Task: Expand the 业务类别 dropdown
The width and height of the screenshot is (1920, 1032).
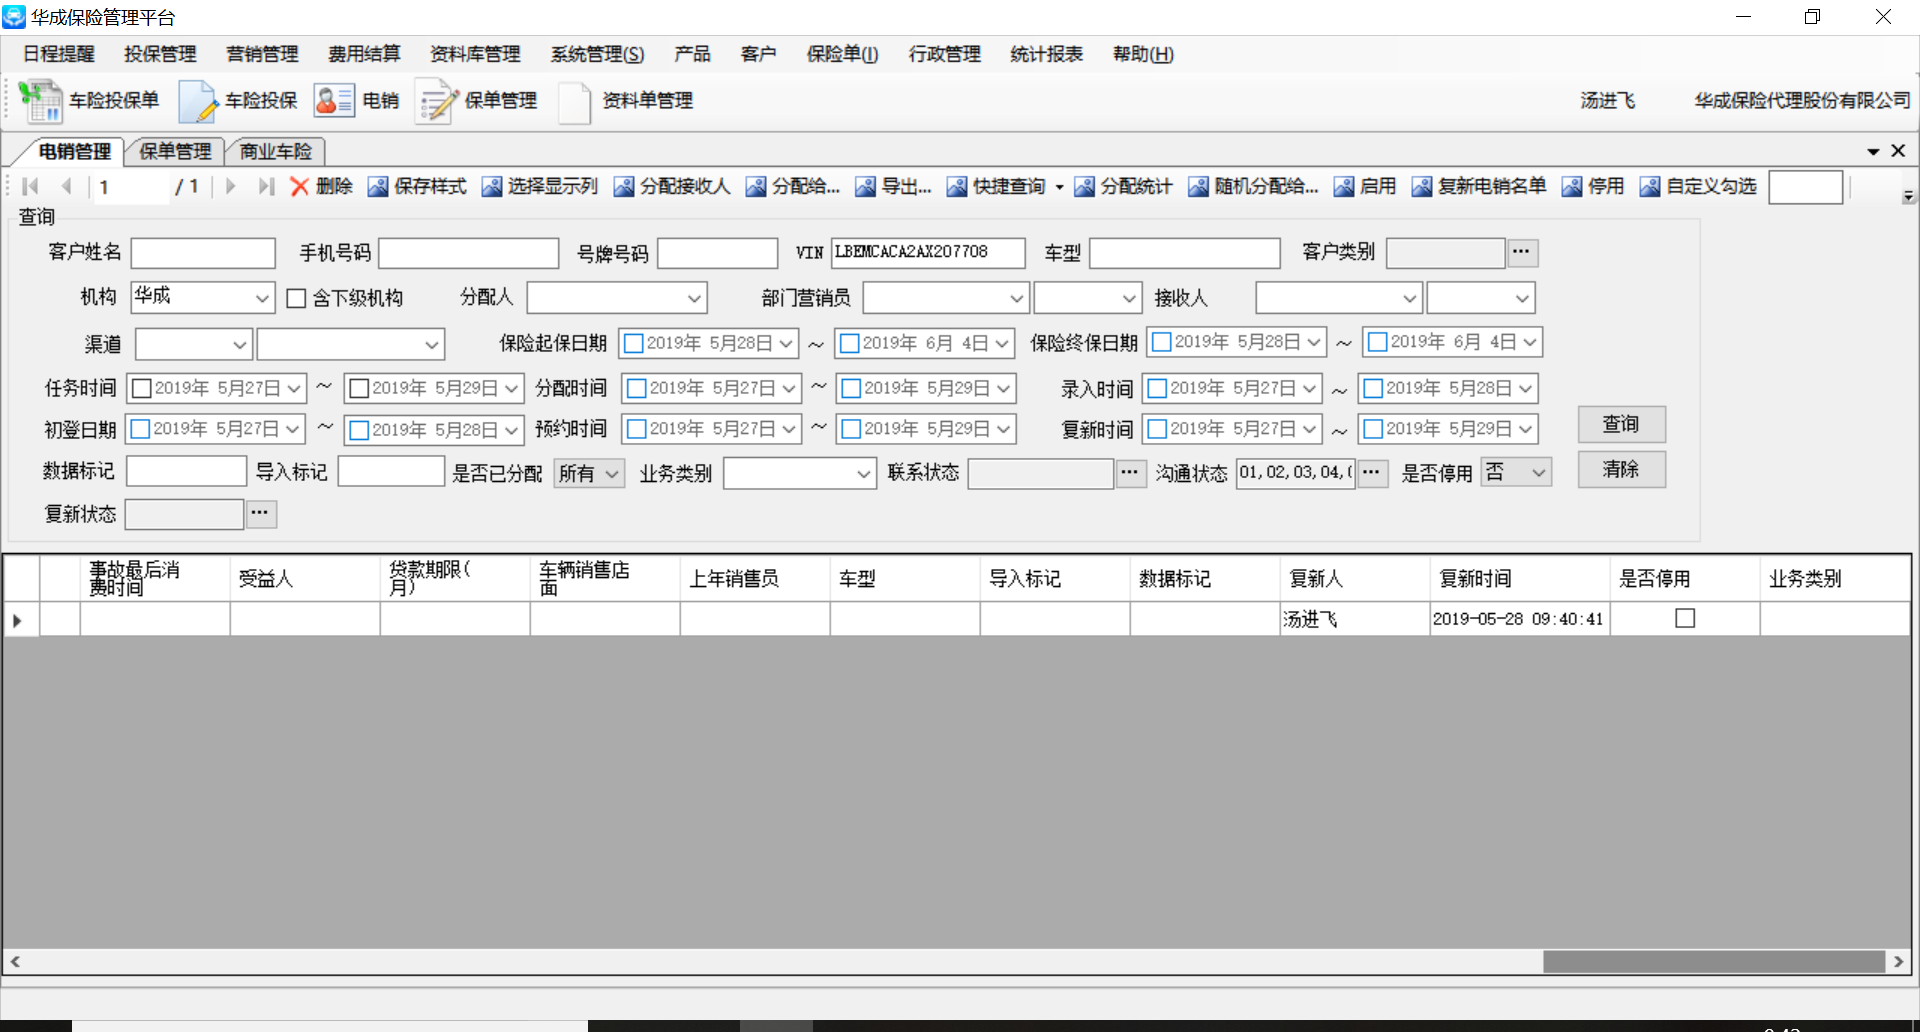Action: 864,473
